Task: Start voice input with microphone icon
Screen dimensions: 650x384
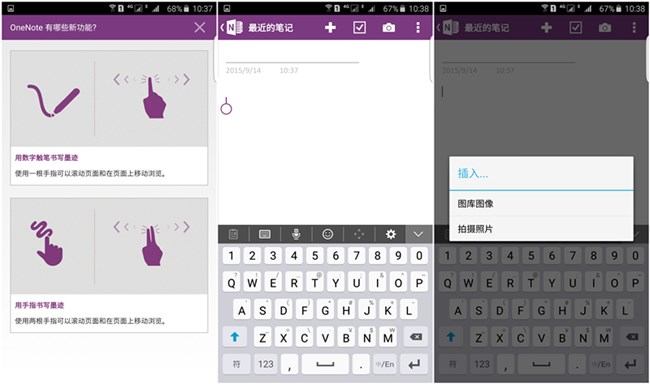Action: pyautogui.click(x=296, y=234)
